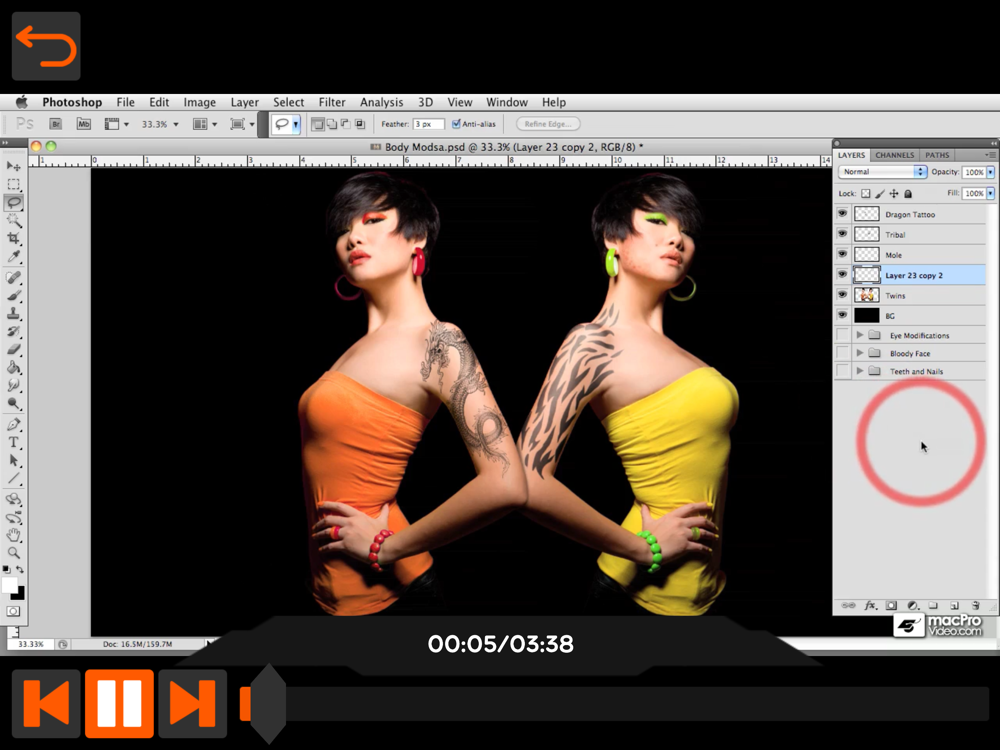Open the layer Opacity slider arrow
This screenshot has height=750, width=1000.
tap(990, 172)
